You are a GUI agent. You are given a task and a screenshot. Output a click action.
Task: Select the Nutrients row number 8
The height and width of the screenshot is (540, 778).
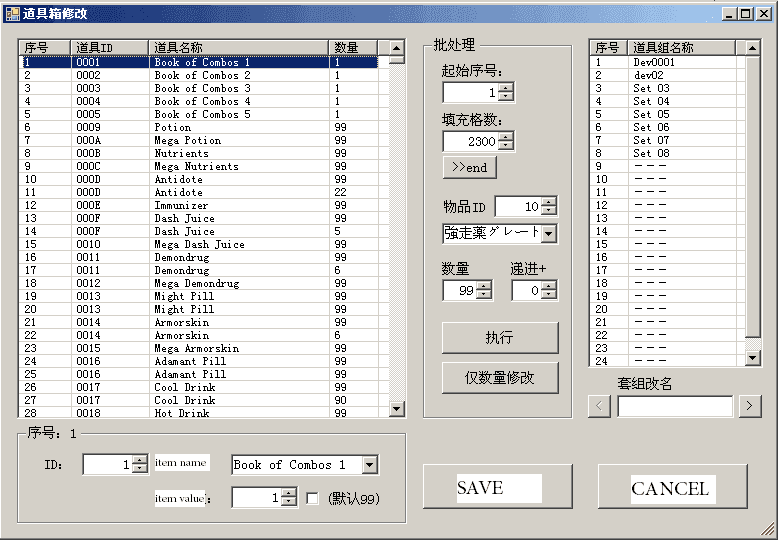[198, 153]
